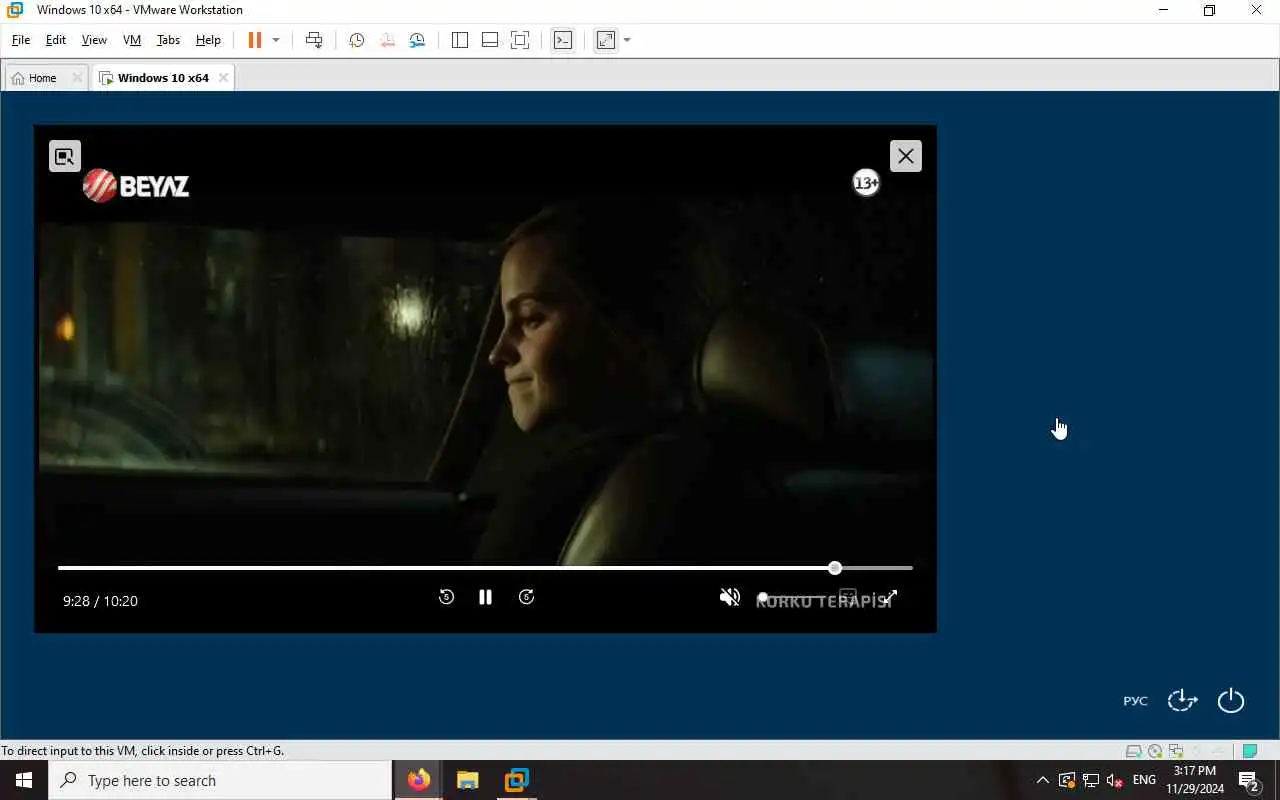The width and height of the screenshot is (1280, 800).
Task: Close the Windows 10 x64 tab
Action: (x=223, y=78)
